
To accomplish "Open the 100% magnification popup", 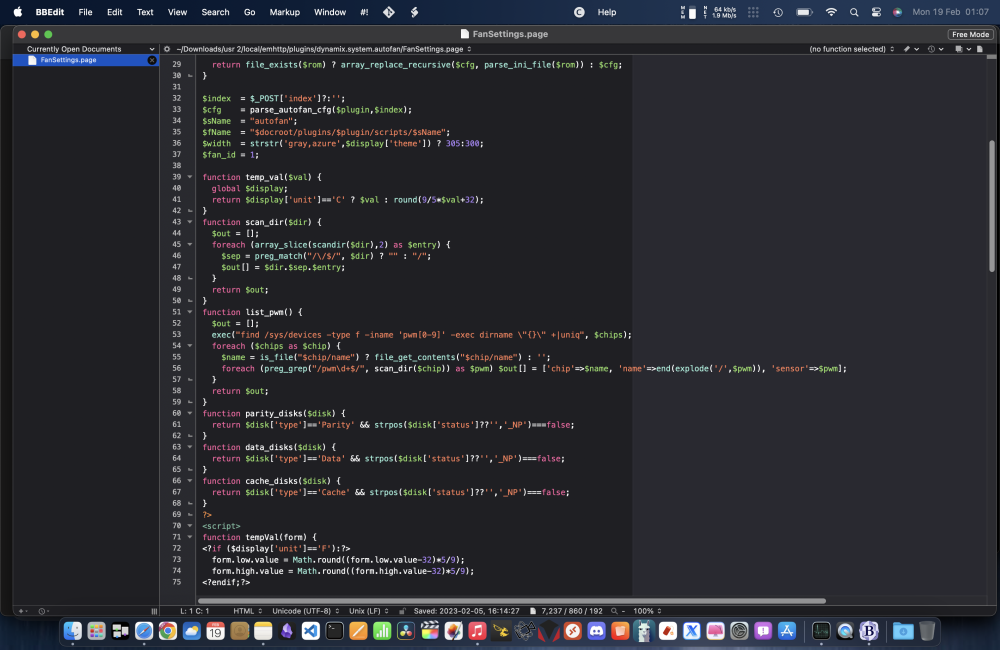I will [x=647, y=611].
